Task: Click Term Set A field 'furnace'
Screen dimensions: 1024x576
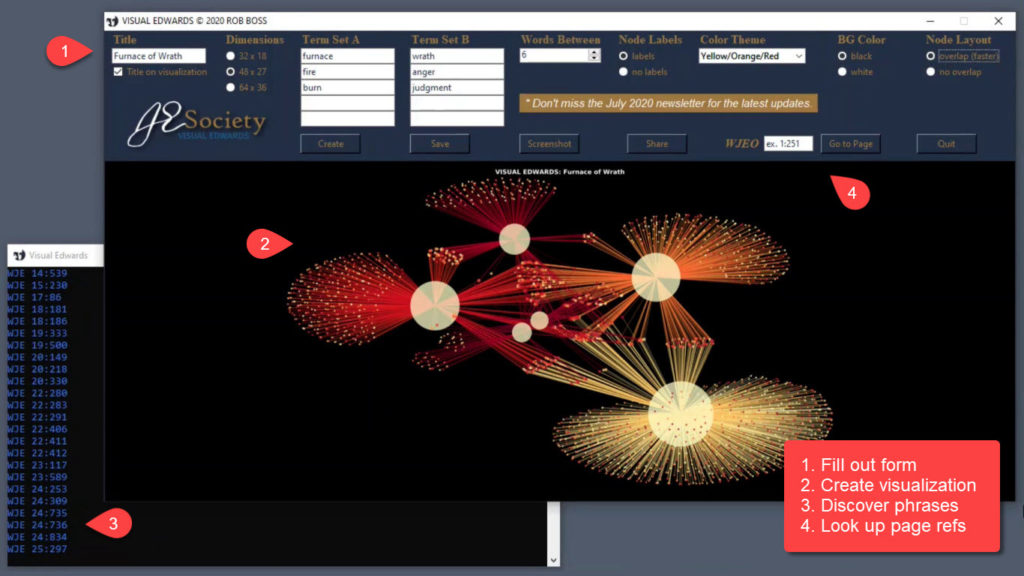Action: [x=347, y=56]
